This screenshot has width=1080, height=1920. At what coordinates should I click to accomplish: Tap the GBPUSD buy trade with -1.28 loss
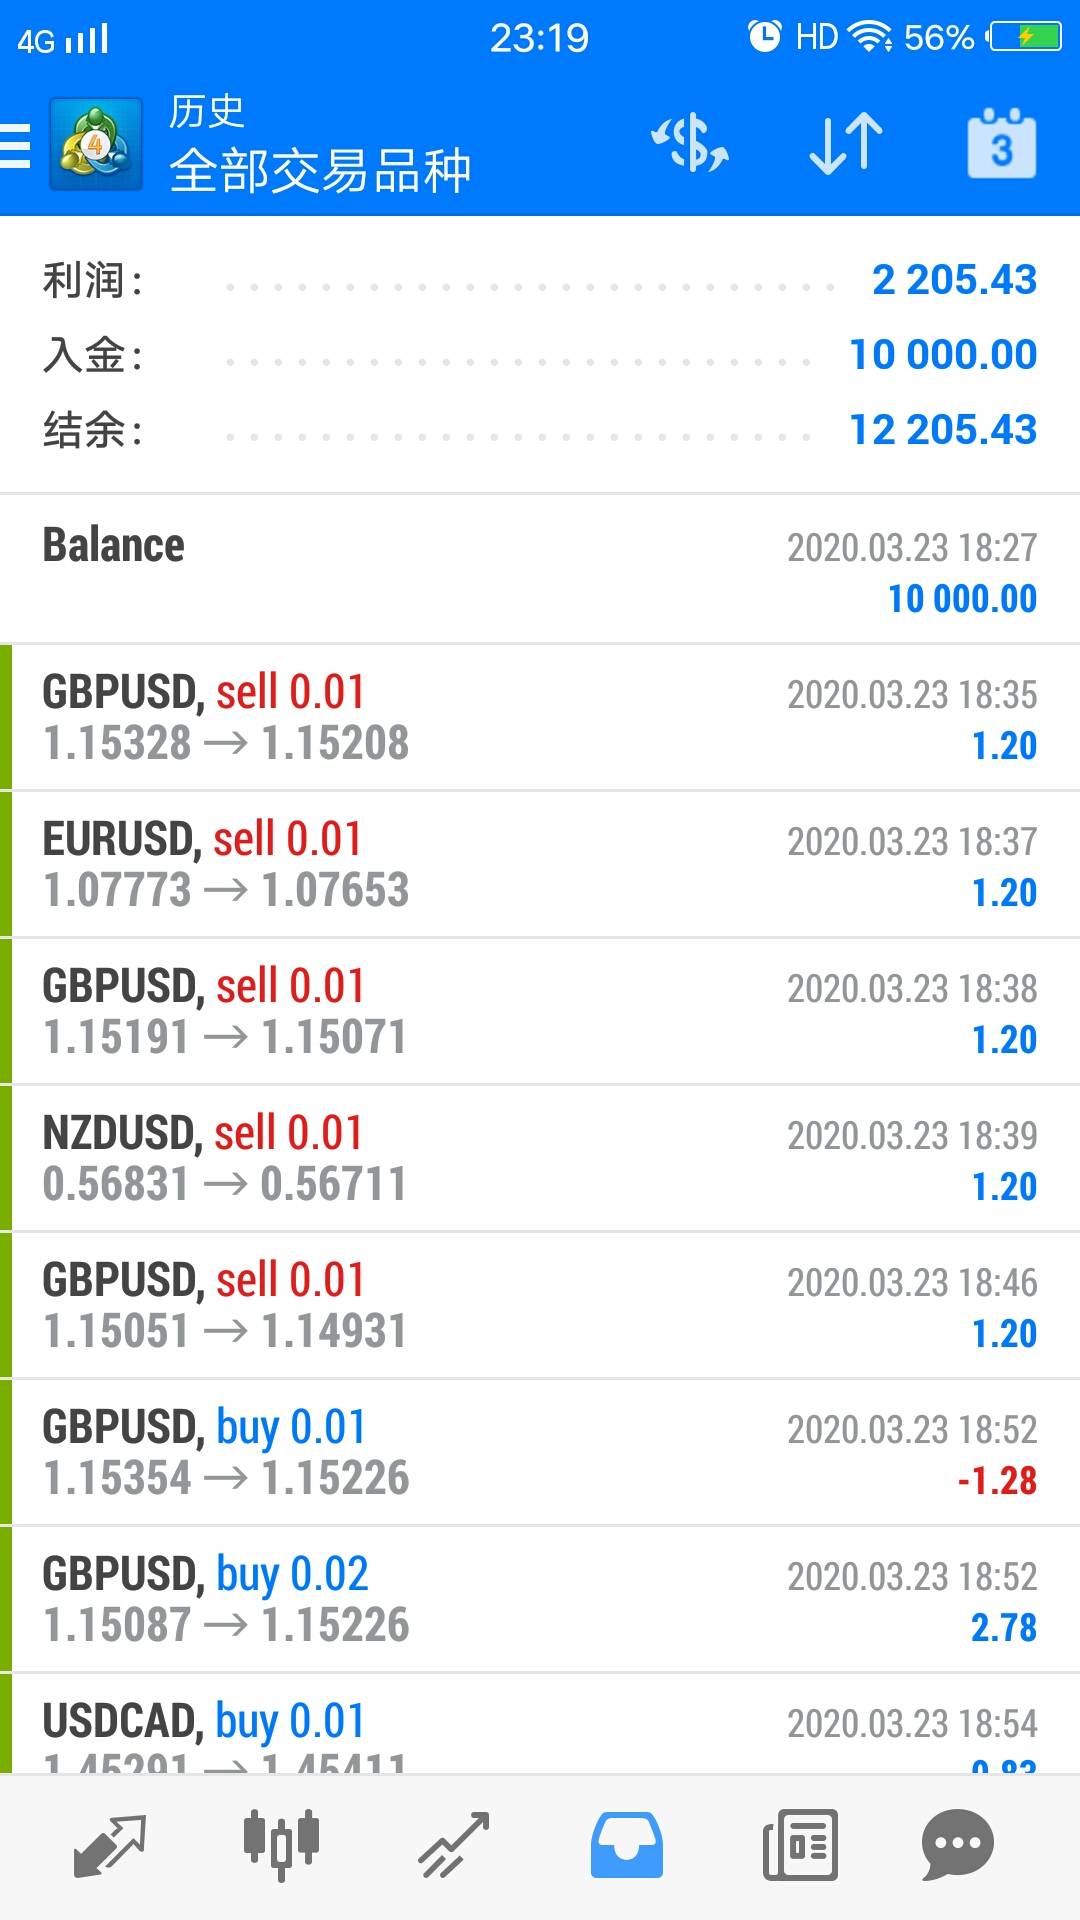pyautogui.click(x=540, y=1452)
